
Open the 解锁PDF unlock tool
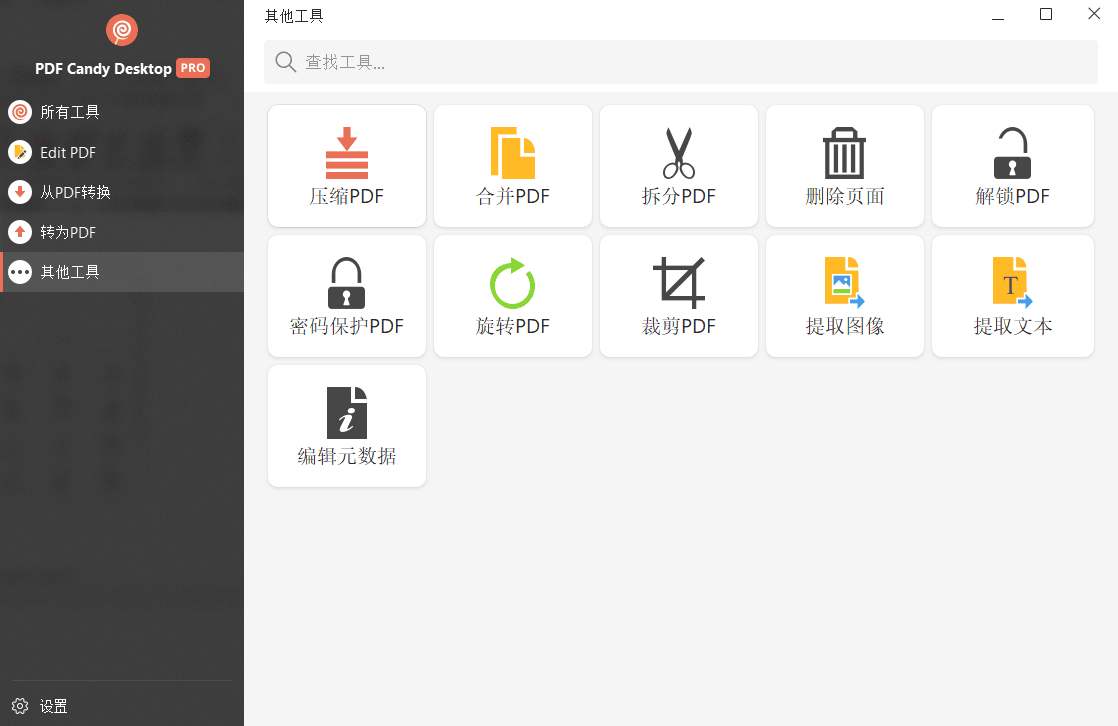[x=1011, y=165]
